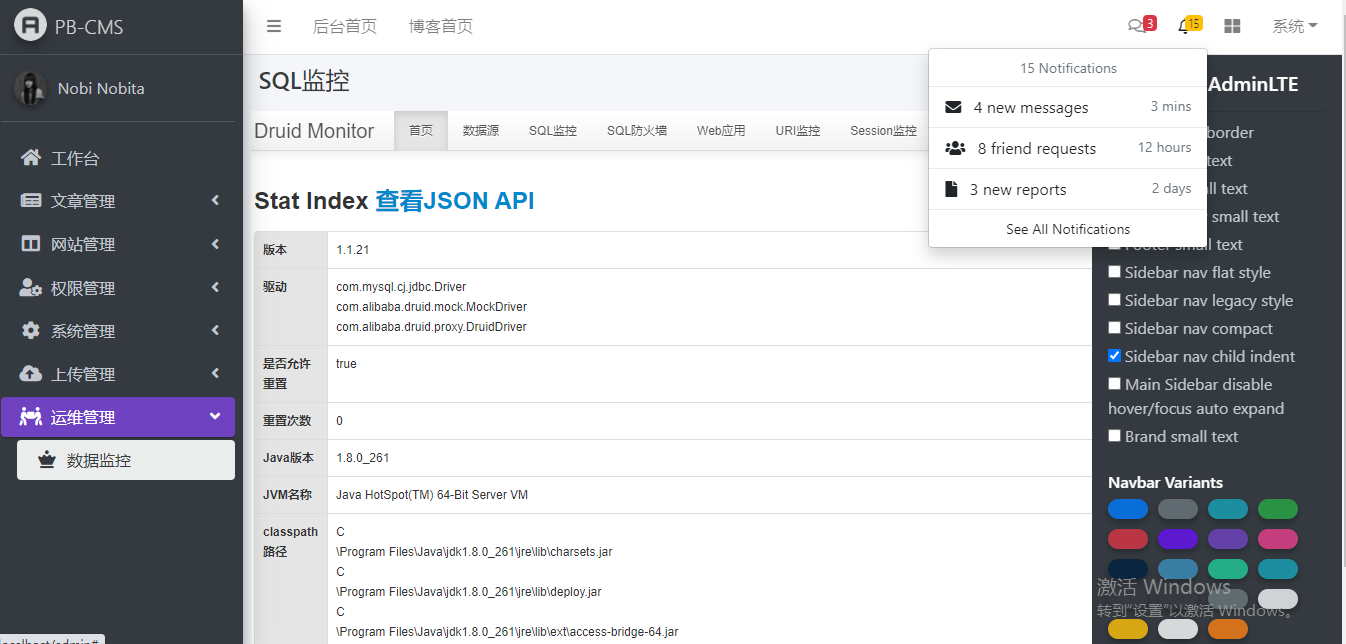Expand the 文章管理 menu chevron
The width and height of the screenshot is (1346, 644).
coord(215,201)
